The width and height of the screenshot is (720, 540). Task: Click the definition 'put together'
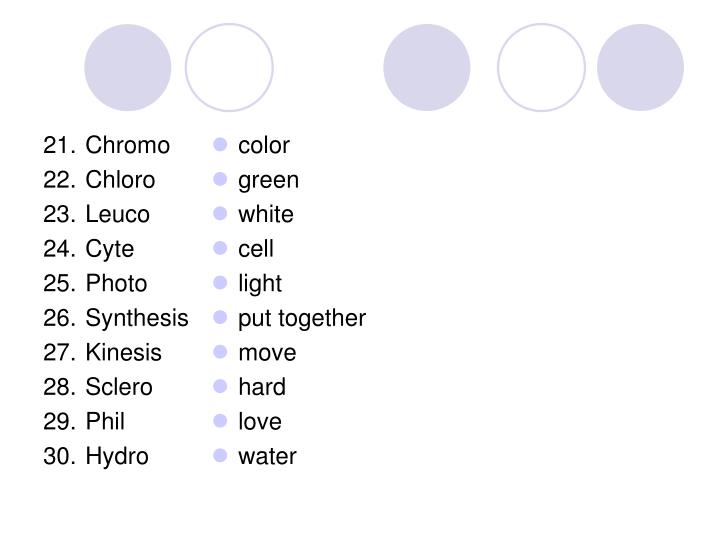[x=302, y=319]
